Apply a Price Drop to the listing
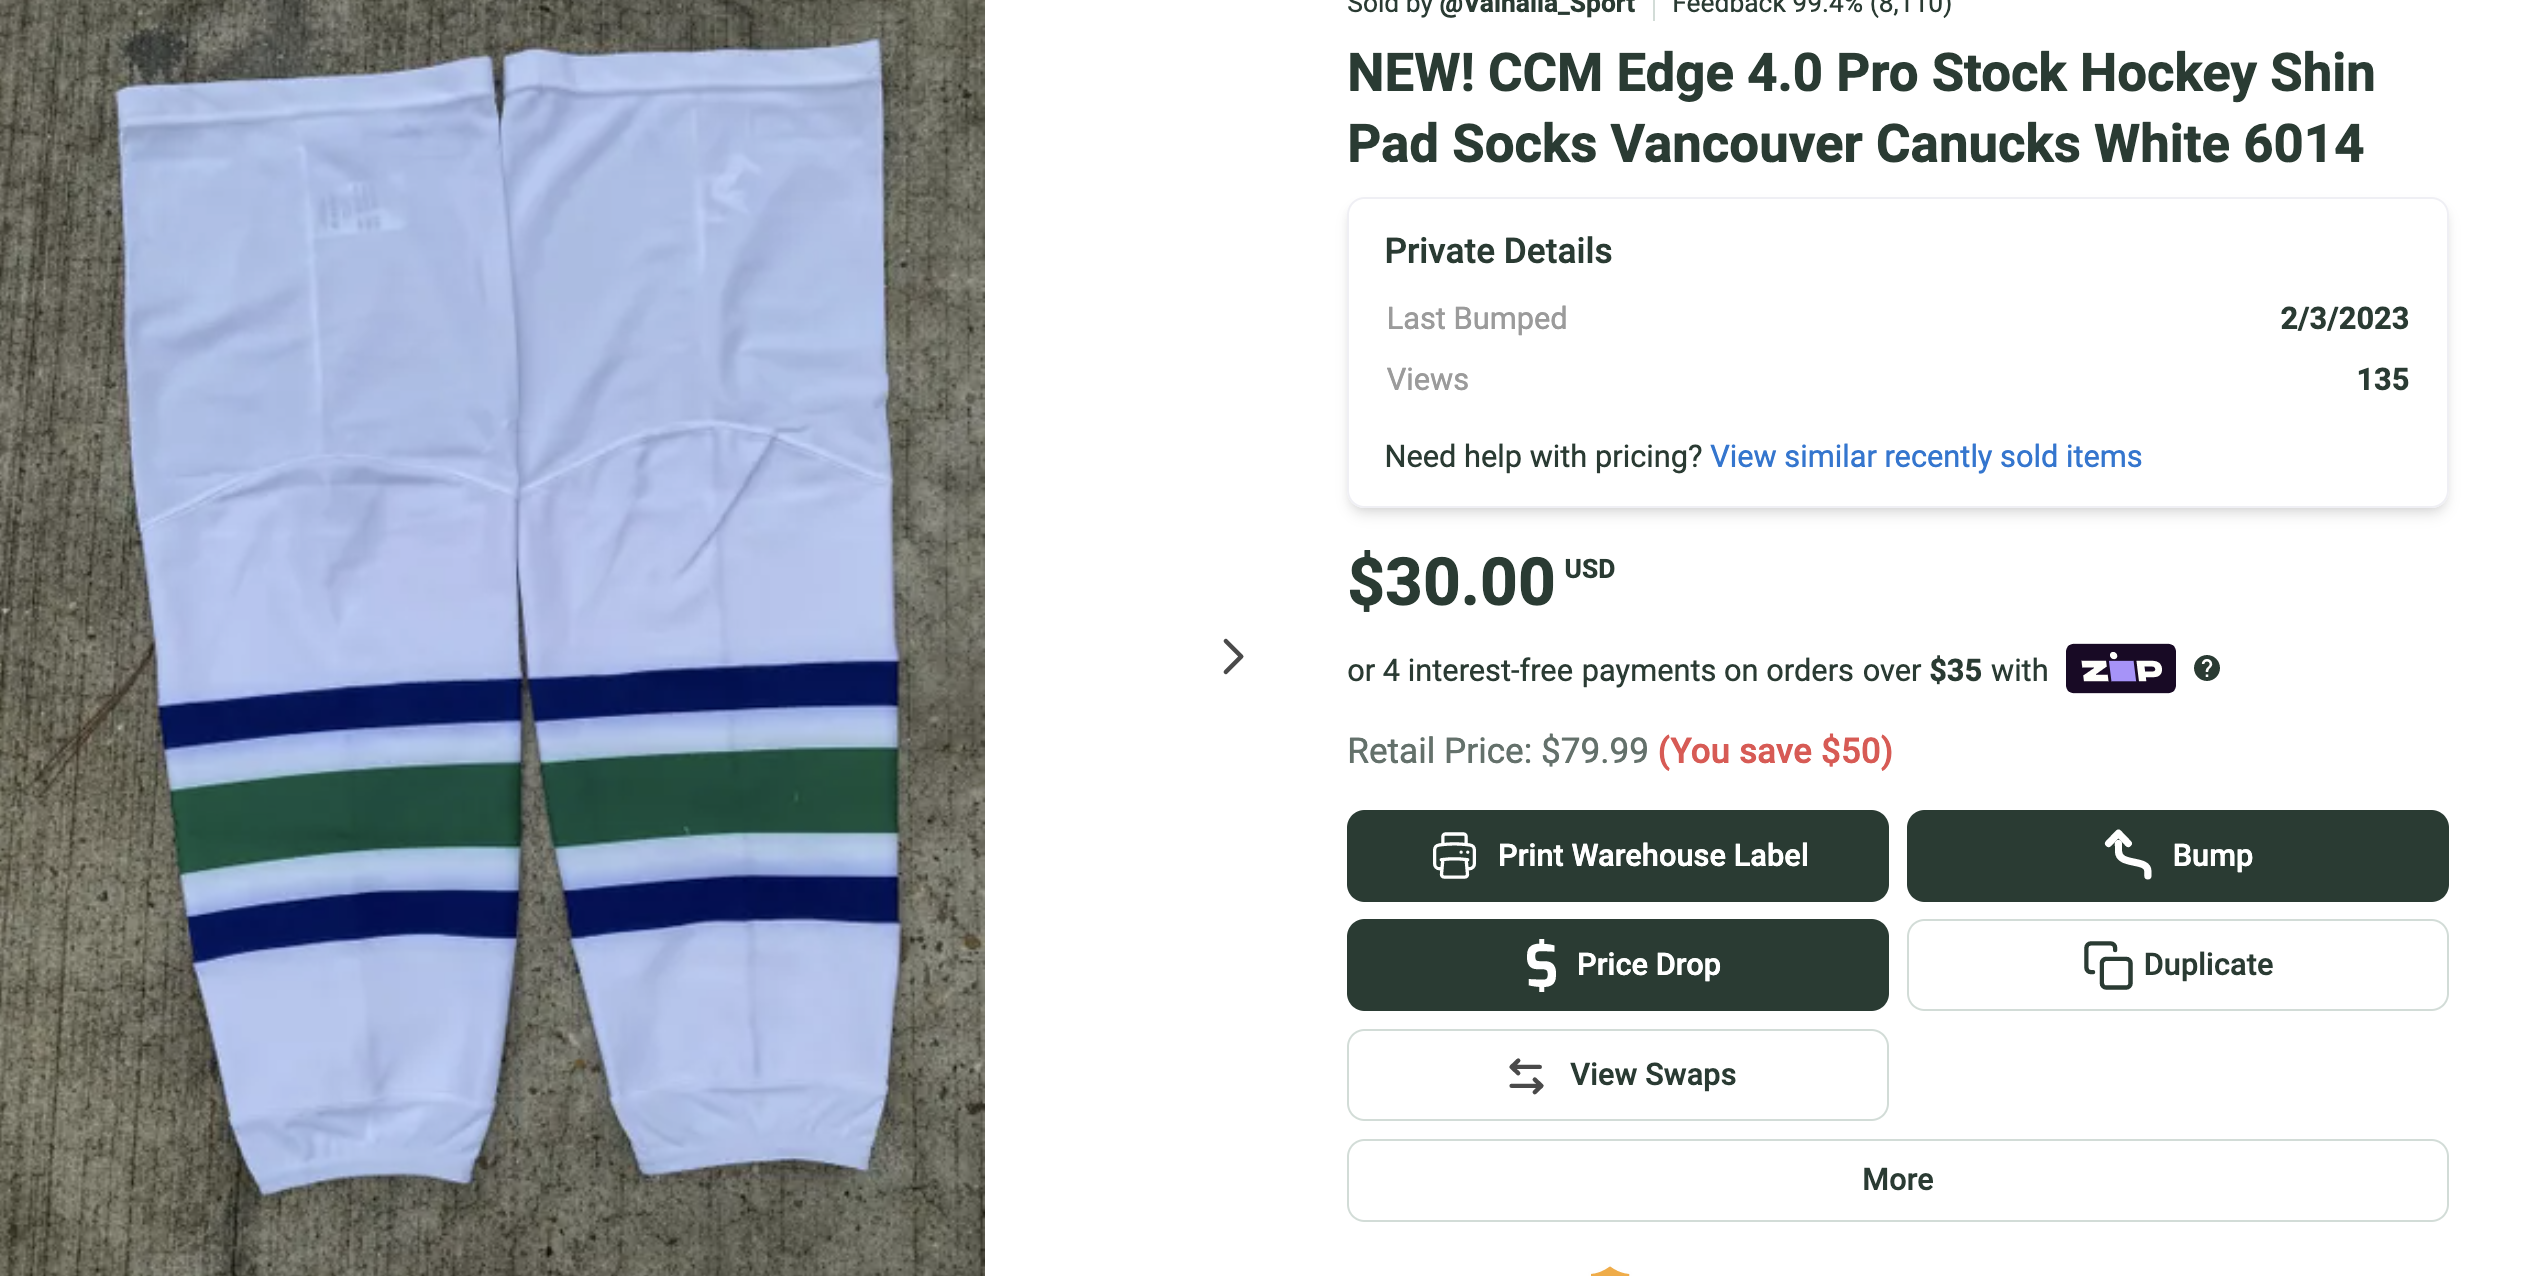Image resolution: width=2522 pixels, height=1276 pixels. click(1617, 964)
